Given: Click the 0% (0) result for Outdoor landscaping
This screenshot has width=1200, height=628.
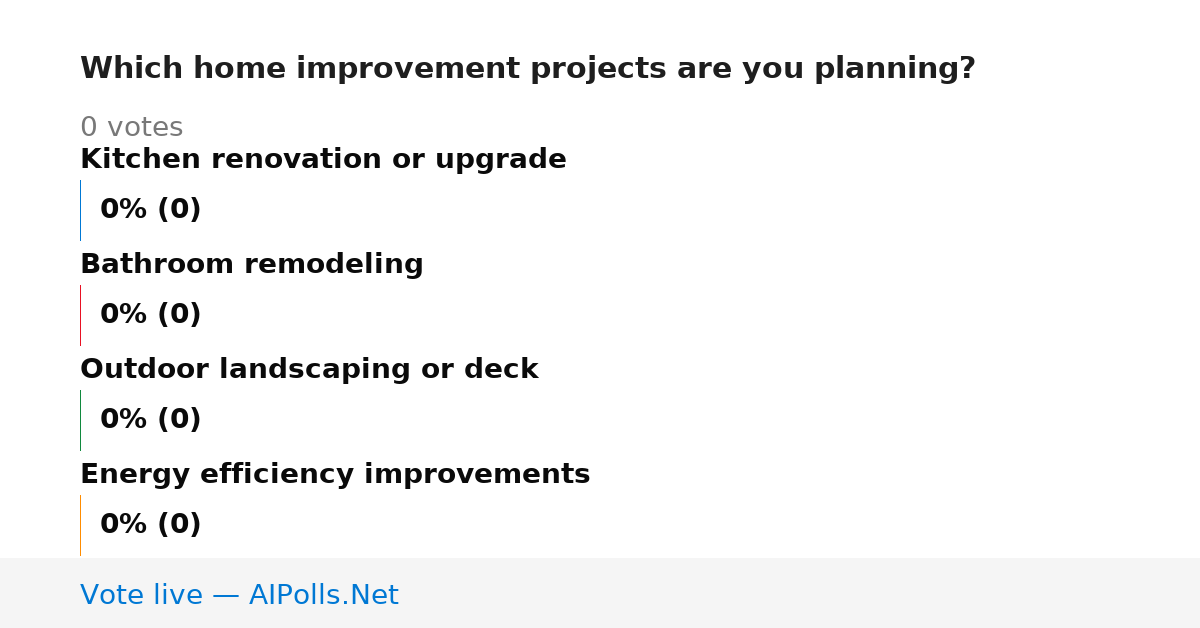Looking at the screenshot, I should tap(150, 420).
